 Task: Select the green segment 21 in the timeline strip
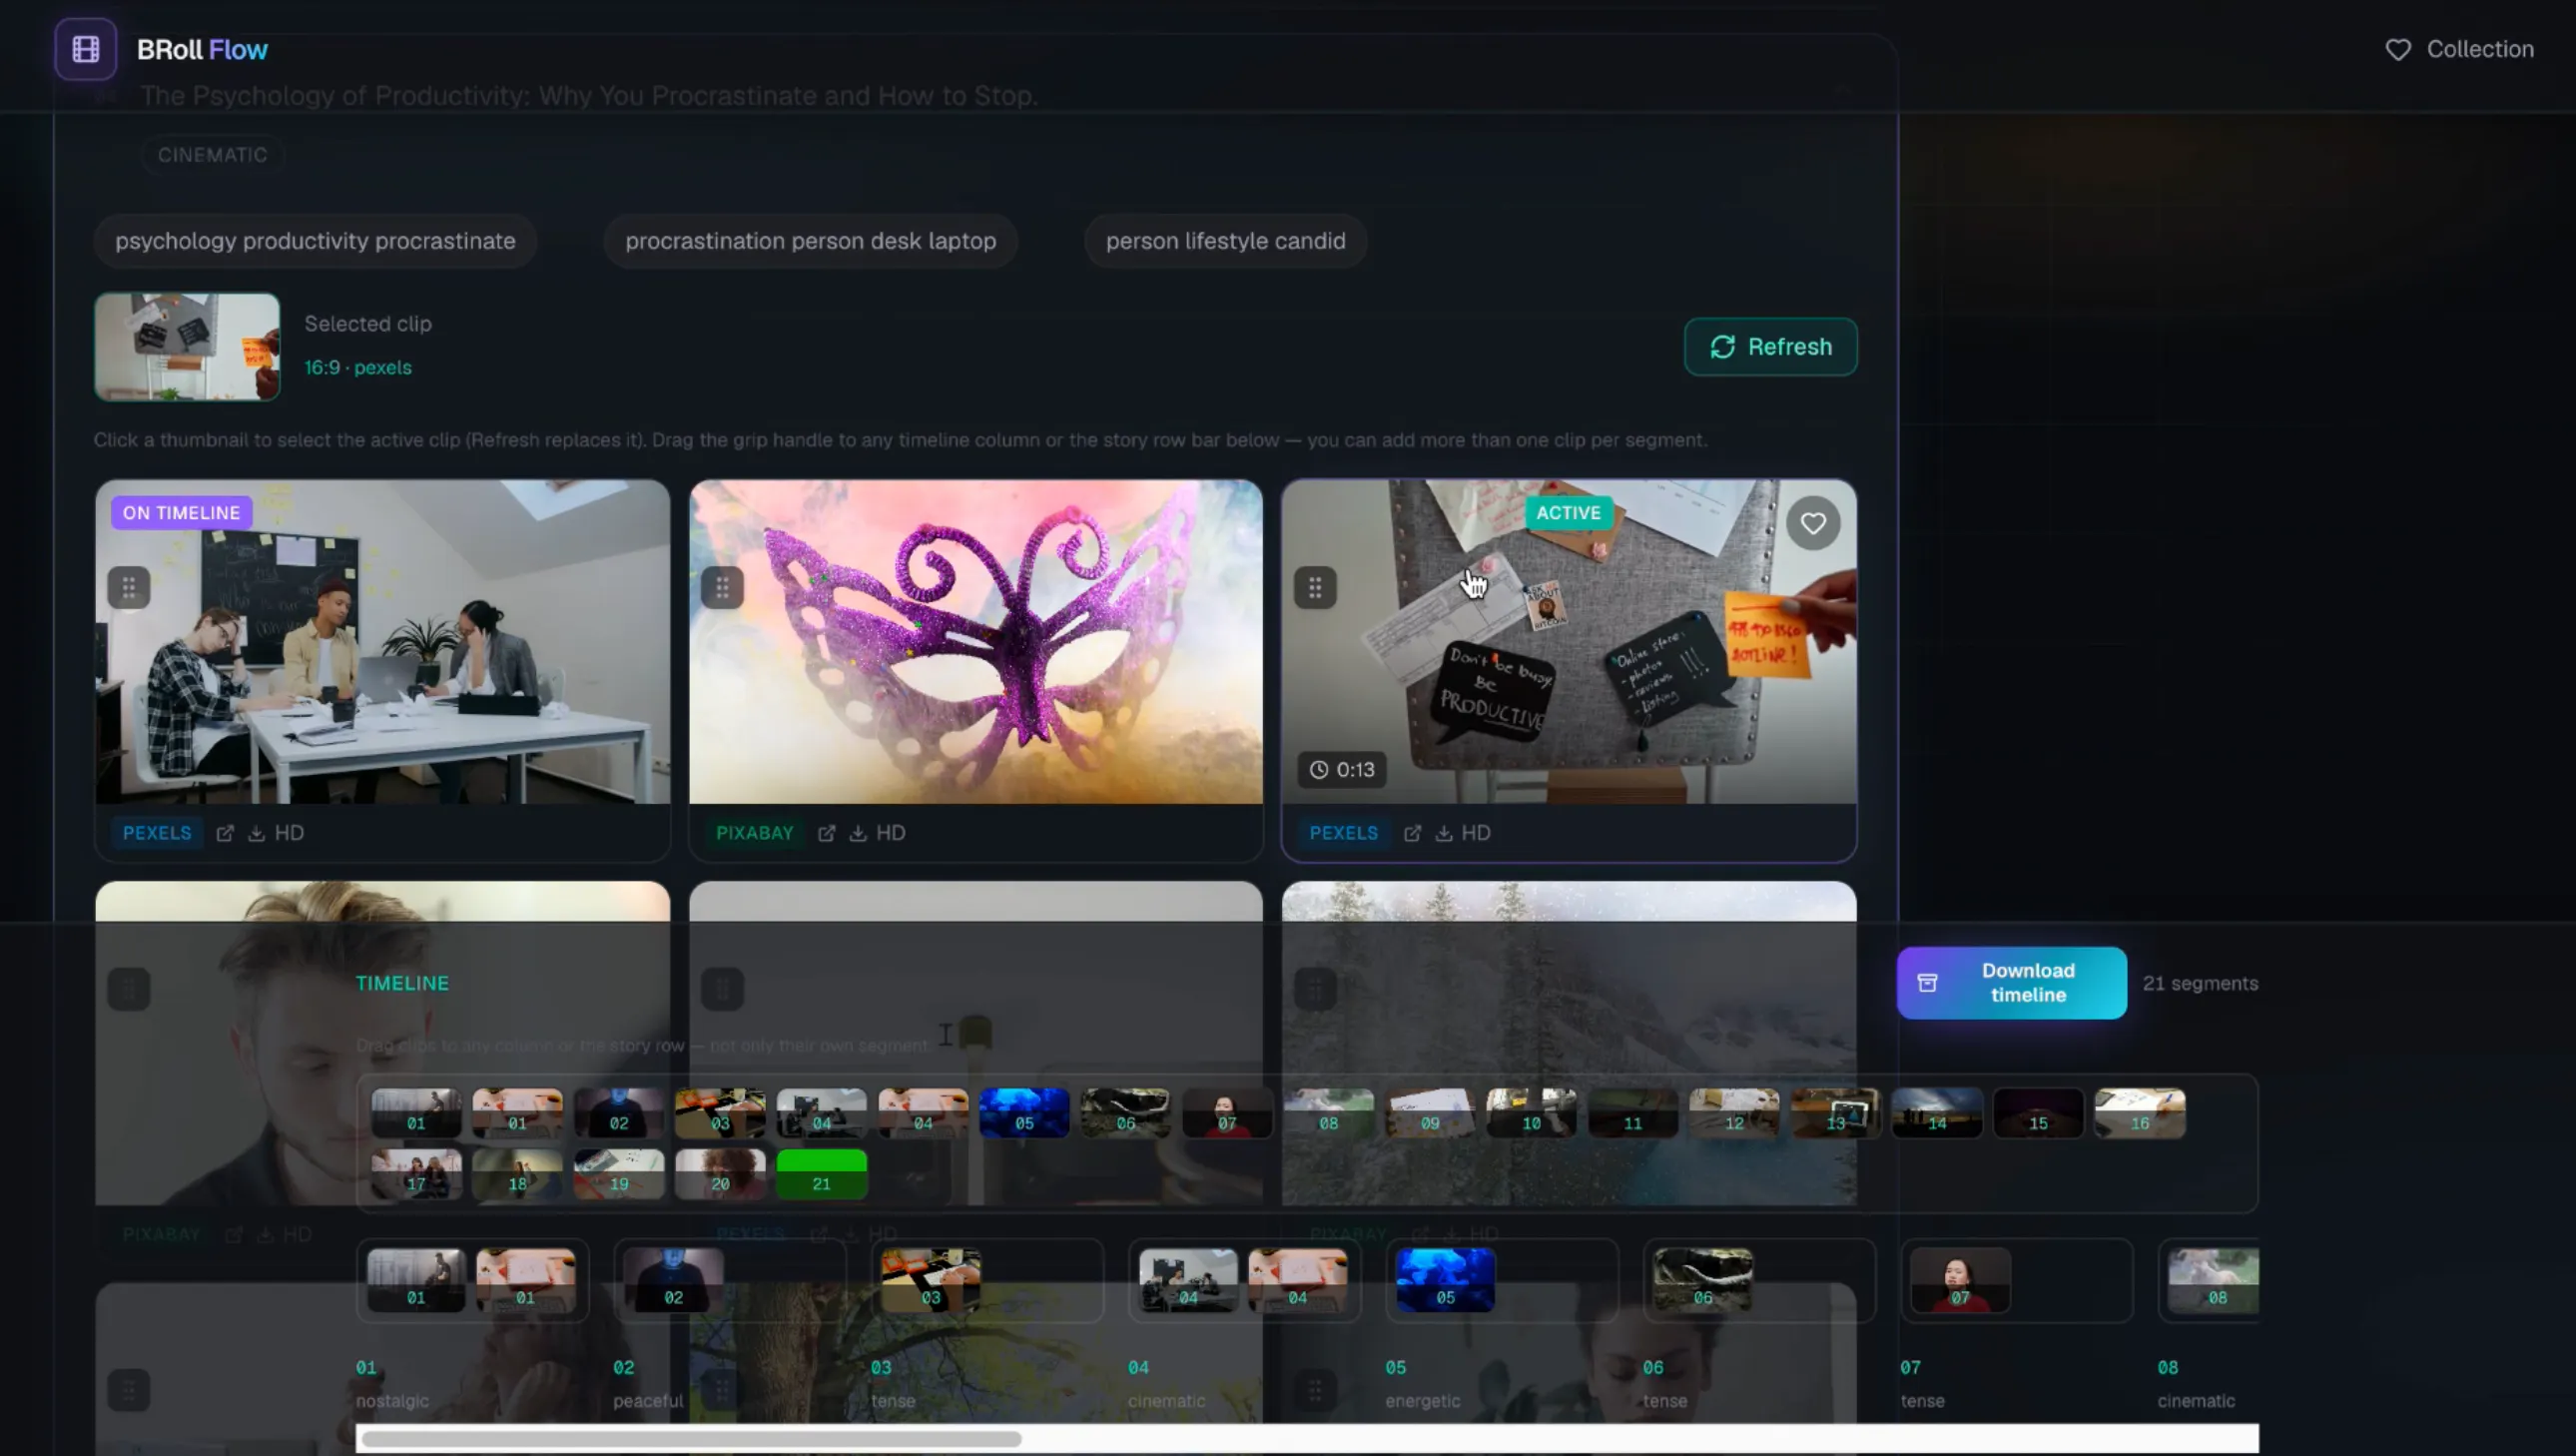pyautogui.click(x=821, y=1174)
